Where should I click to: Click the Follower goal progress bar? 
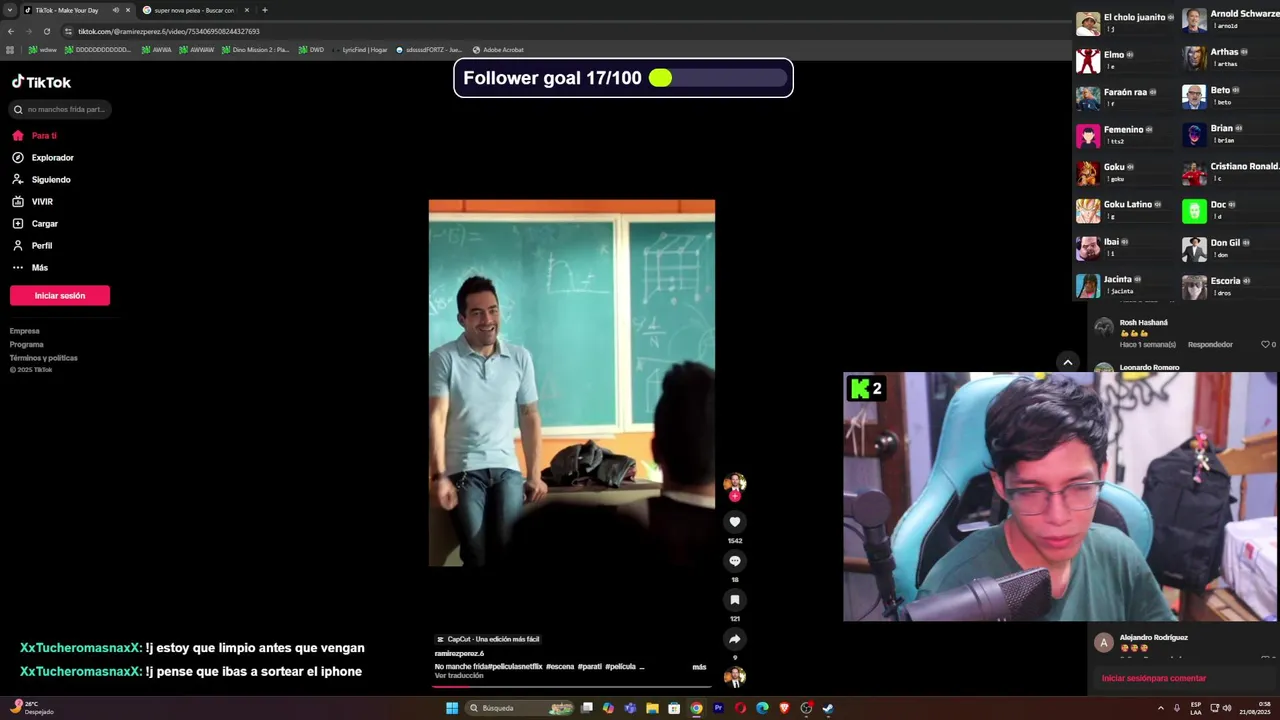718,78
